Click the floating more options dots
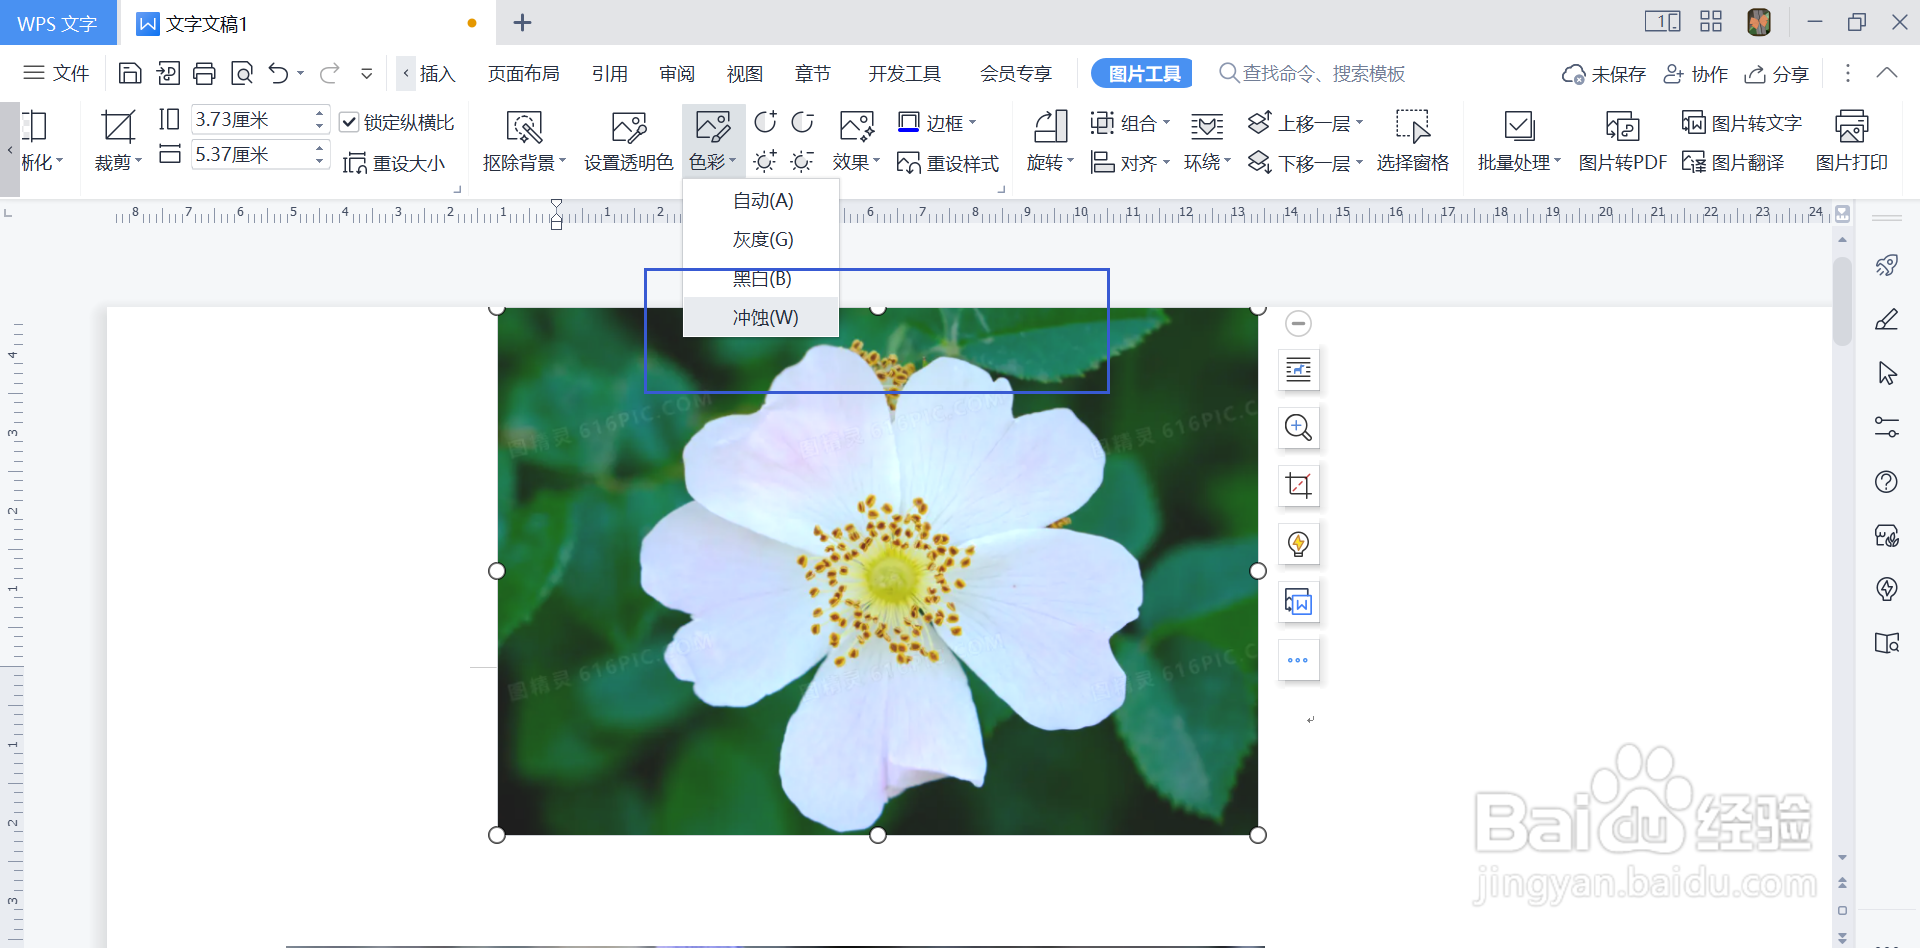 (1298, 660)
